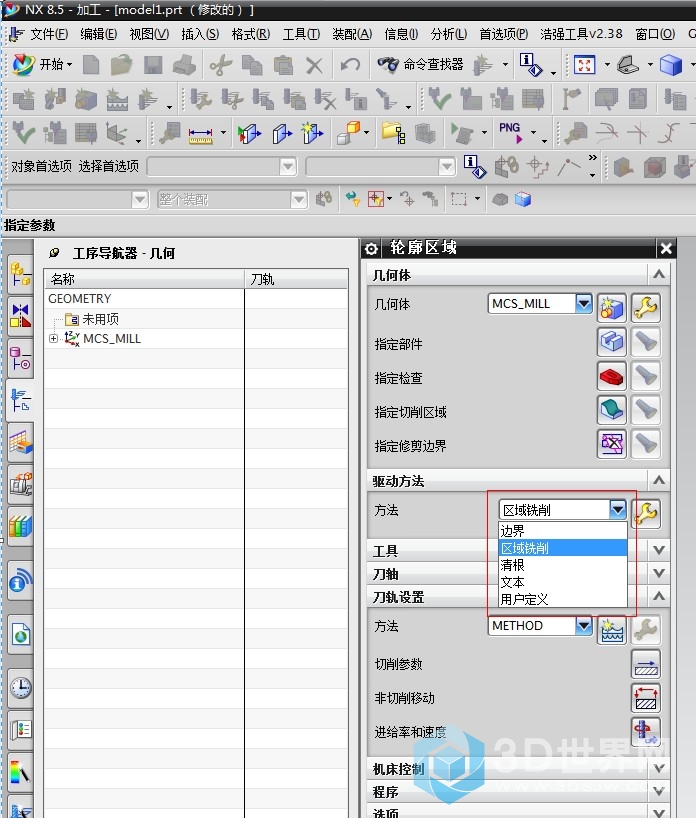This screenshot has width=696, height=818.
Task: Open the 工具(T) menu
Action: (301, 34)
